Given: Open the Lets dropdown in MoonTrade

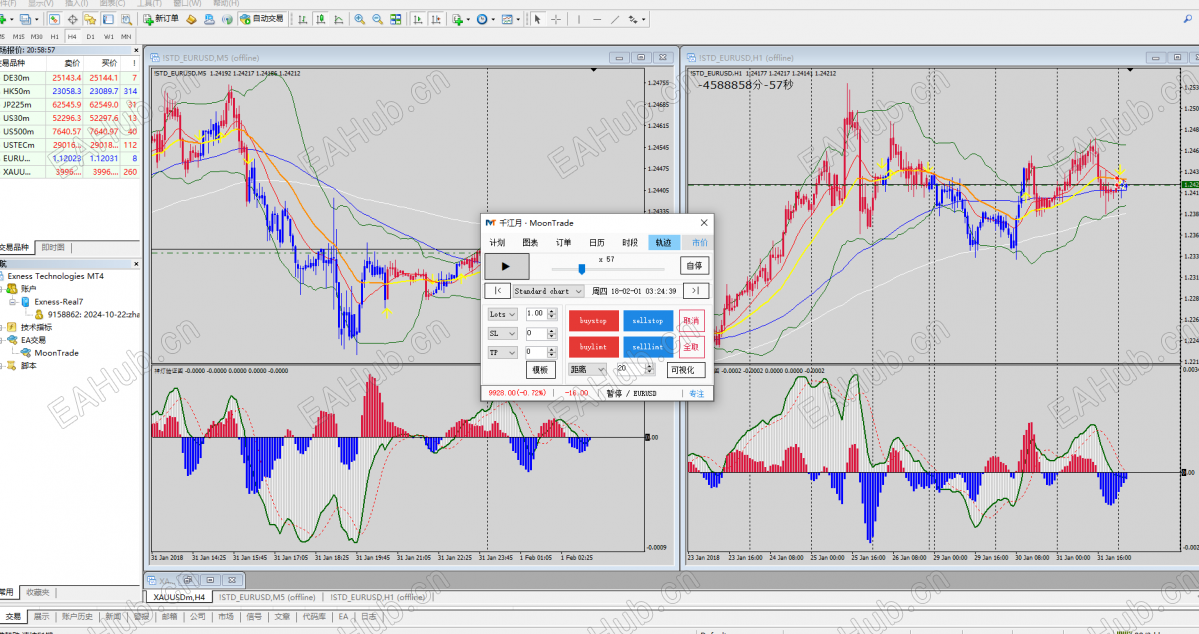Looking at the screenshot, I should click(502, 314).
